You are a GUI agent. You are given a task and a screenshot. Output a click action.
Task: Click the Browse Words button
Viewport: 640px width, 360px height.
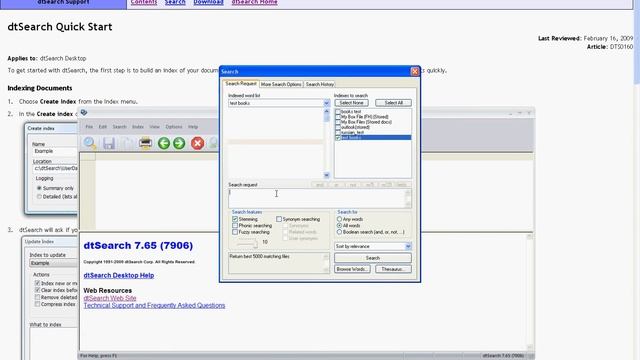click(352, 269)
